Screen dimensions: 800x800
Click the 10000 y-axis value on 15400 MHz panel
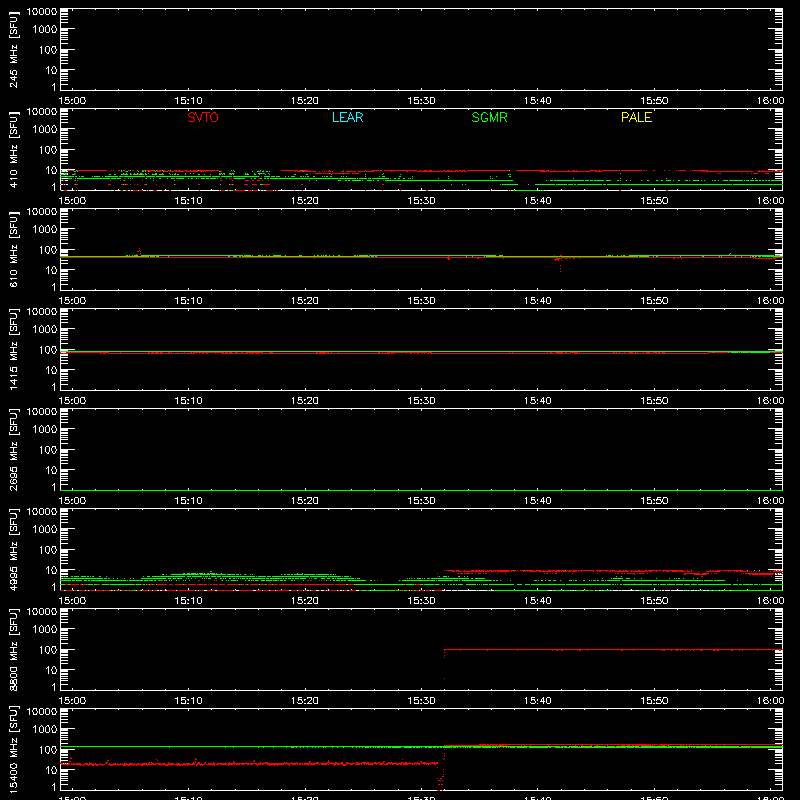[42, 712]
